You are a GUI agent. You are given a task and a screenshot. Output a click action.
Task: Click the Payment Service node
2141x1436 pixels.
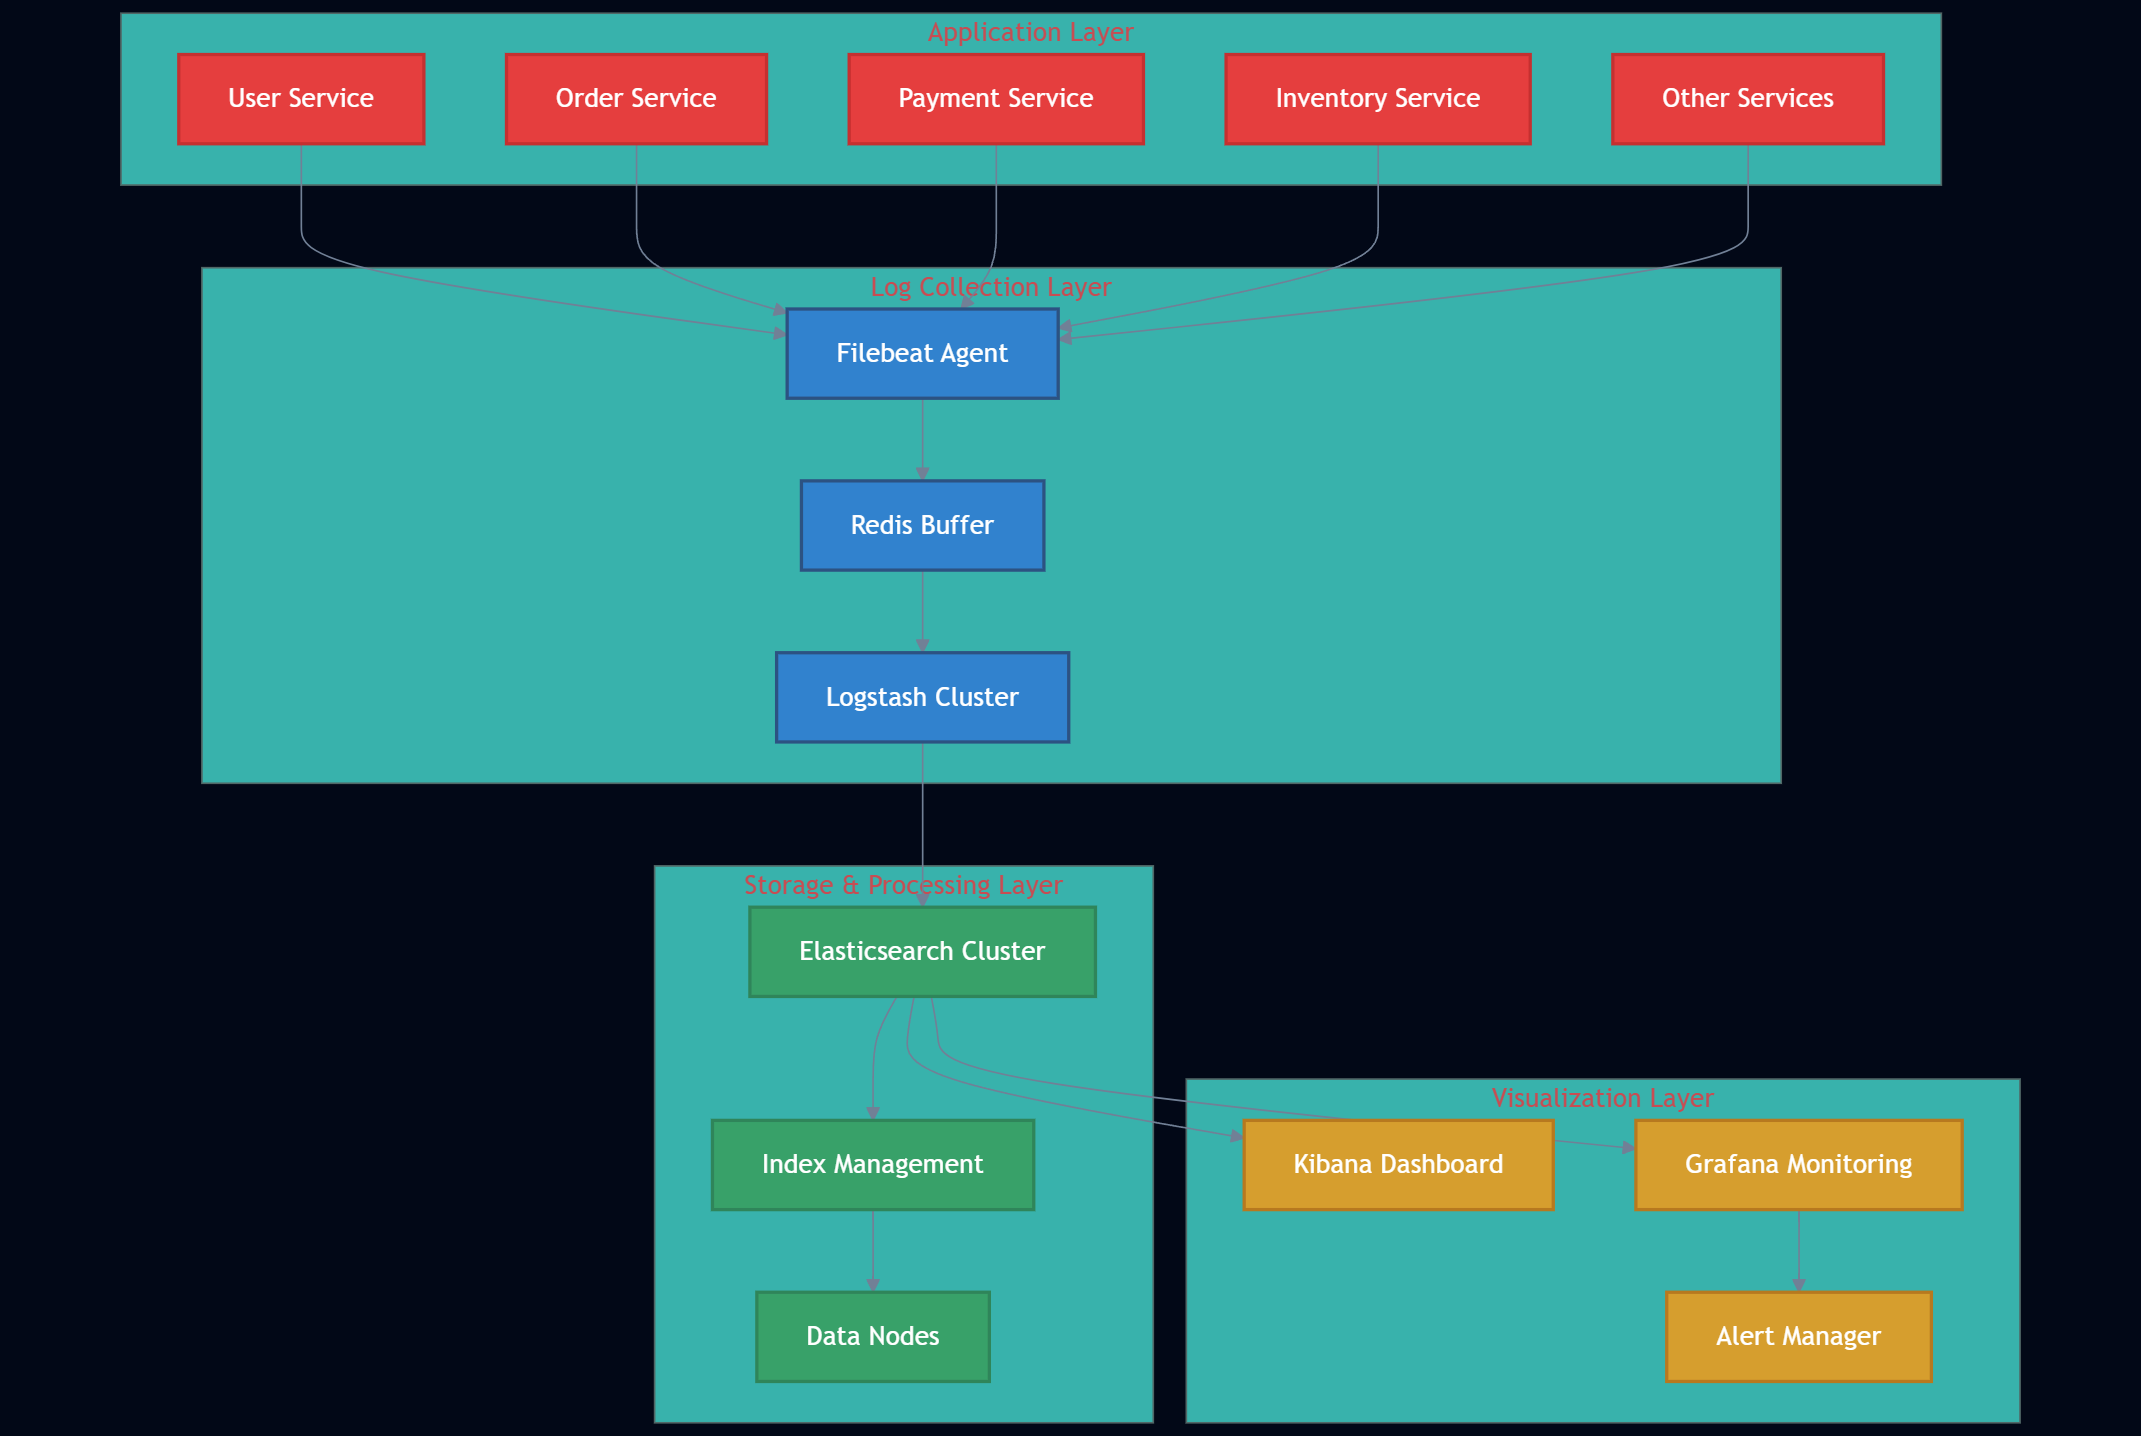pos(995,99)
